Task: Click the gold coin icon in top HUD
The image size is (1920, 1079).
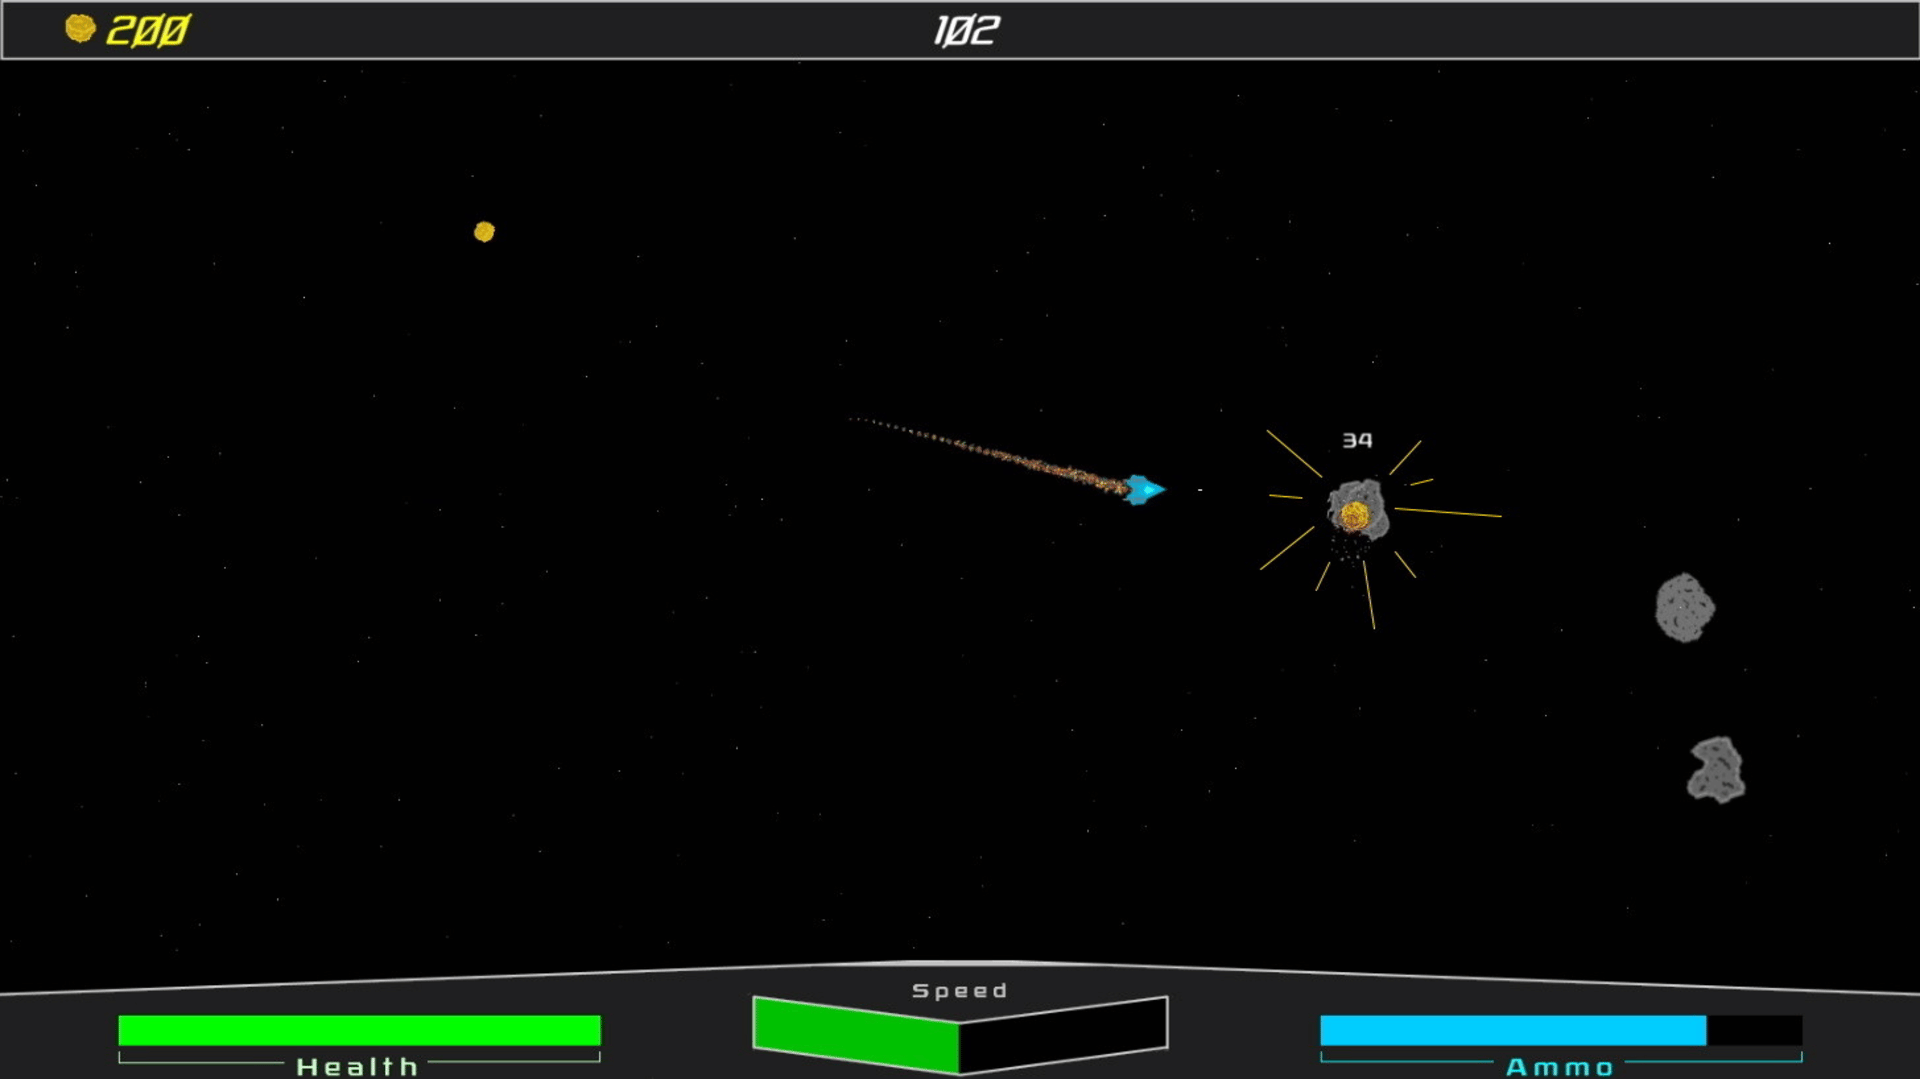Action: click(x=80, y=29)
